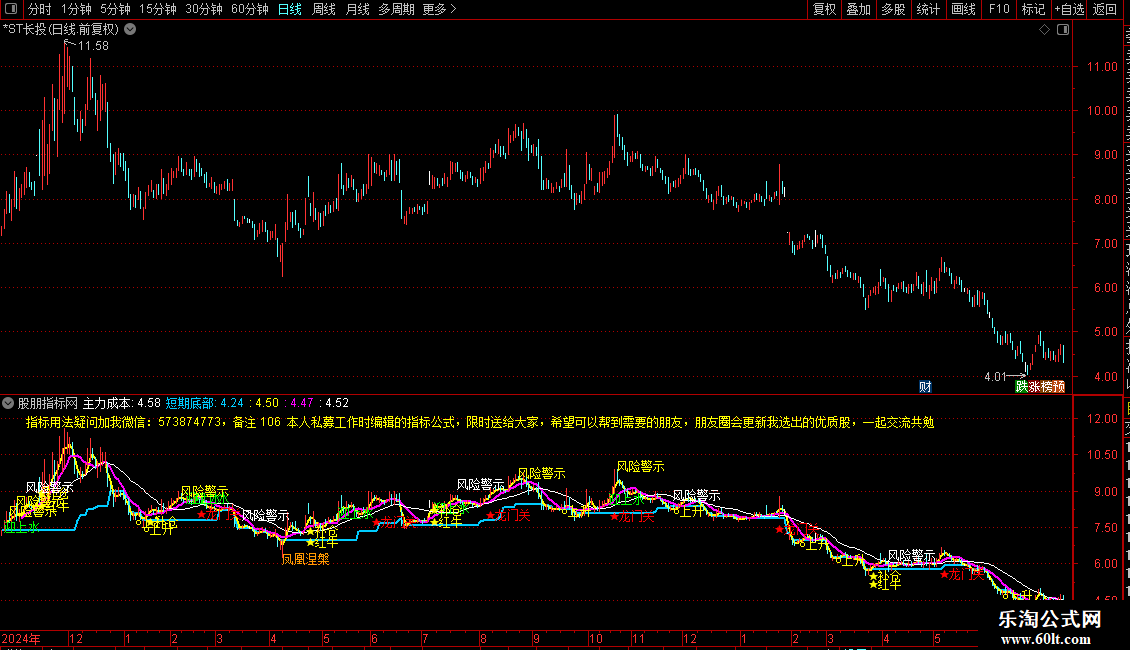Image resolution: width=1130 pixels, height=650 pixels.
Task: Click the blue 财 marker
Action: [x=925, y=387]
